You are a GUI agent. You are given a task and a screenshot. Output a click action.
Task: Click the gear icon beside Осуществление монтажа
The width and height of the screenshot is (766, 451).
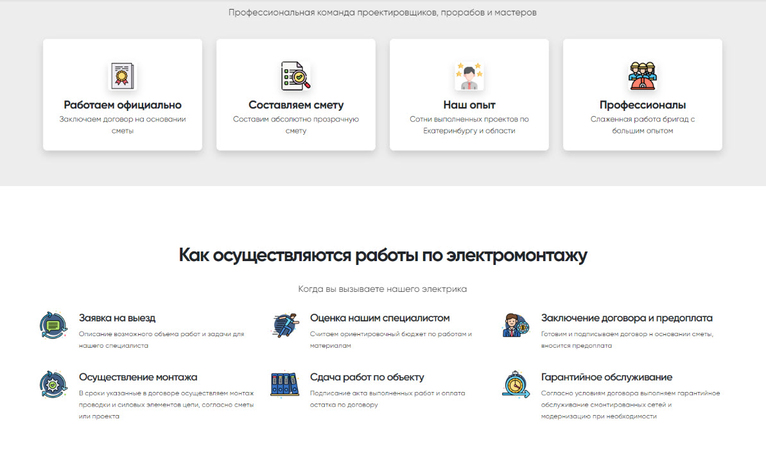click(53, 384)
